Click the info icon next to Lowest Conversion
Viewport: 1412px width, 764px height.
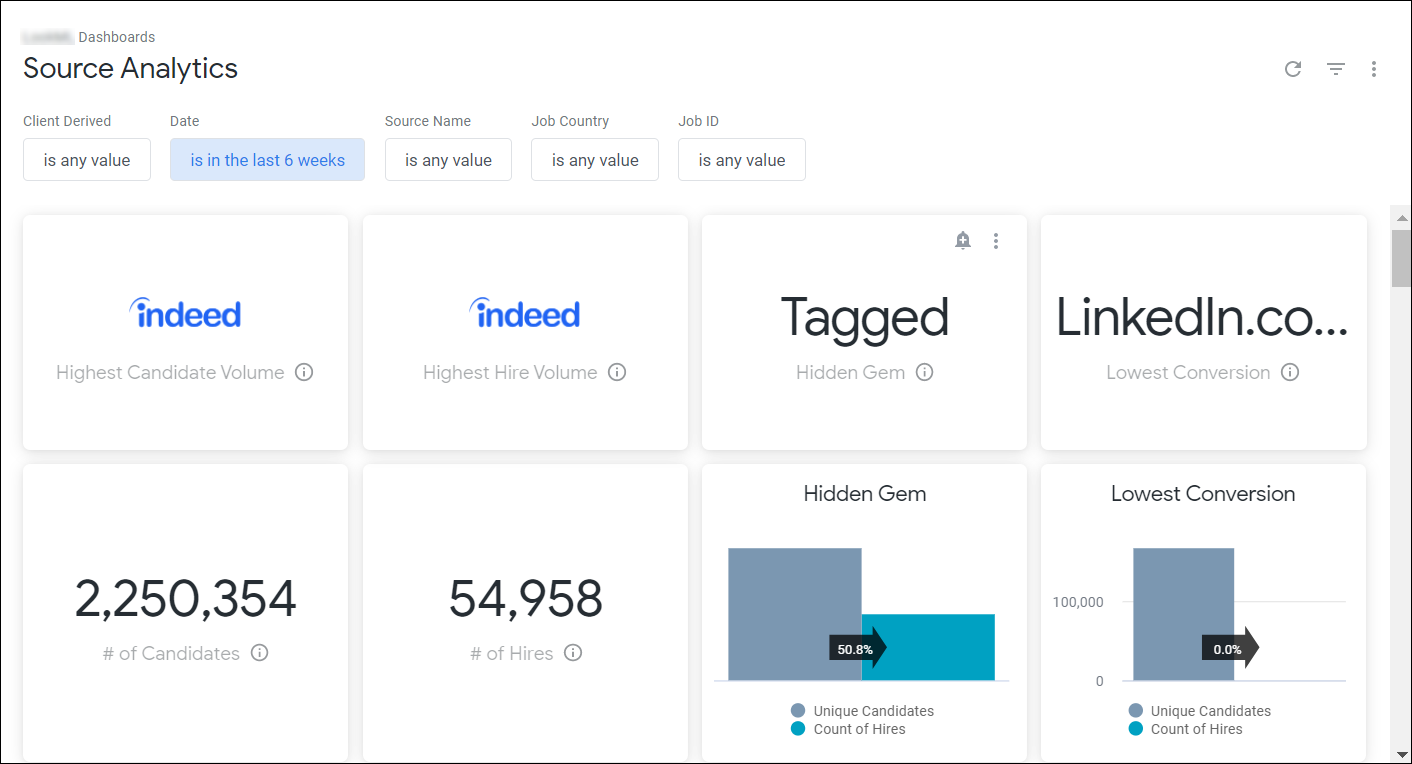(x=1290, y=372)
